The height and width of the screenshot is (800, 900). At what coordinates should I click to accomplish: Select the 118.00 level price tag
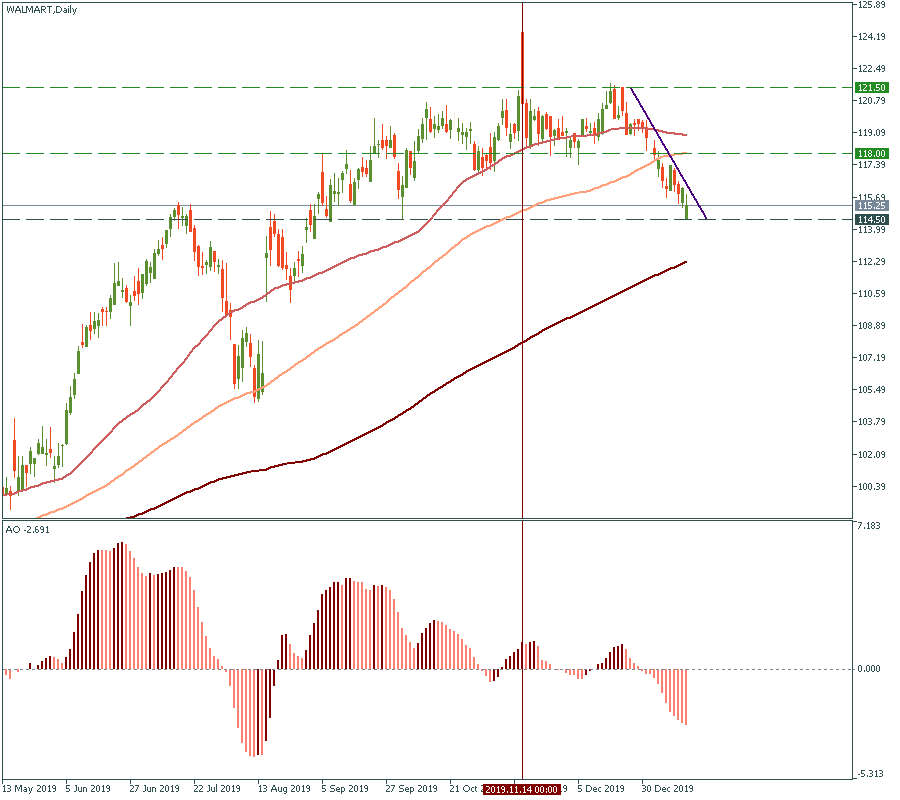(x=871, y=153)
